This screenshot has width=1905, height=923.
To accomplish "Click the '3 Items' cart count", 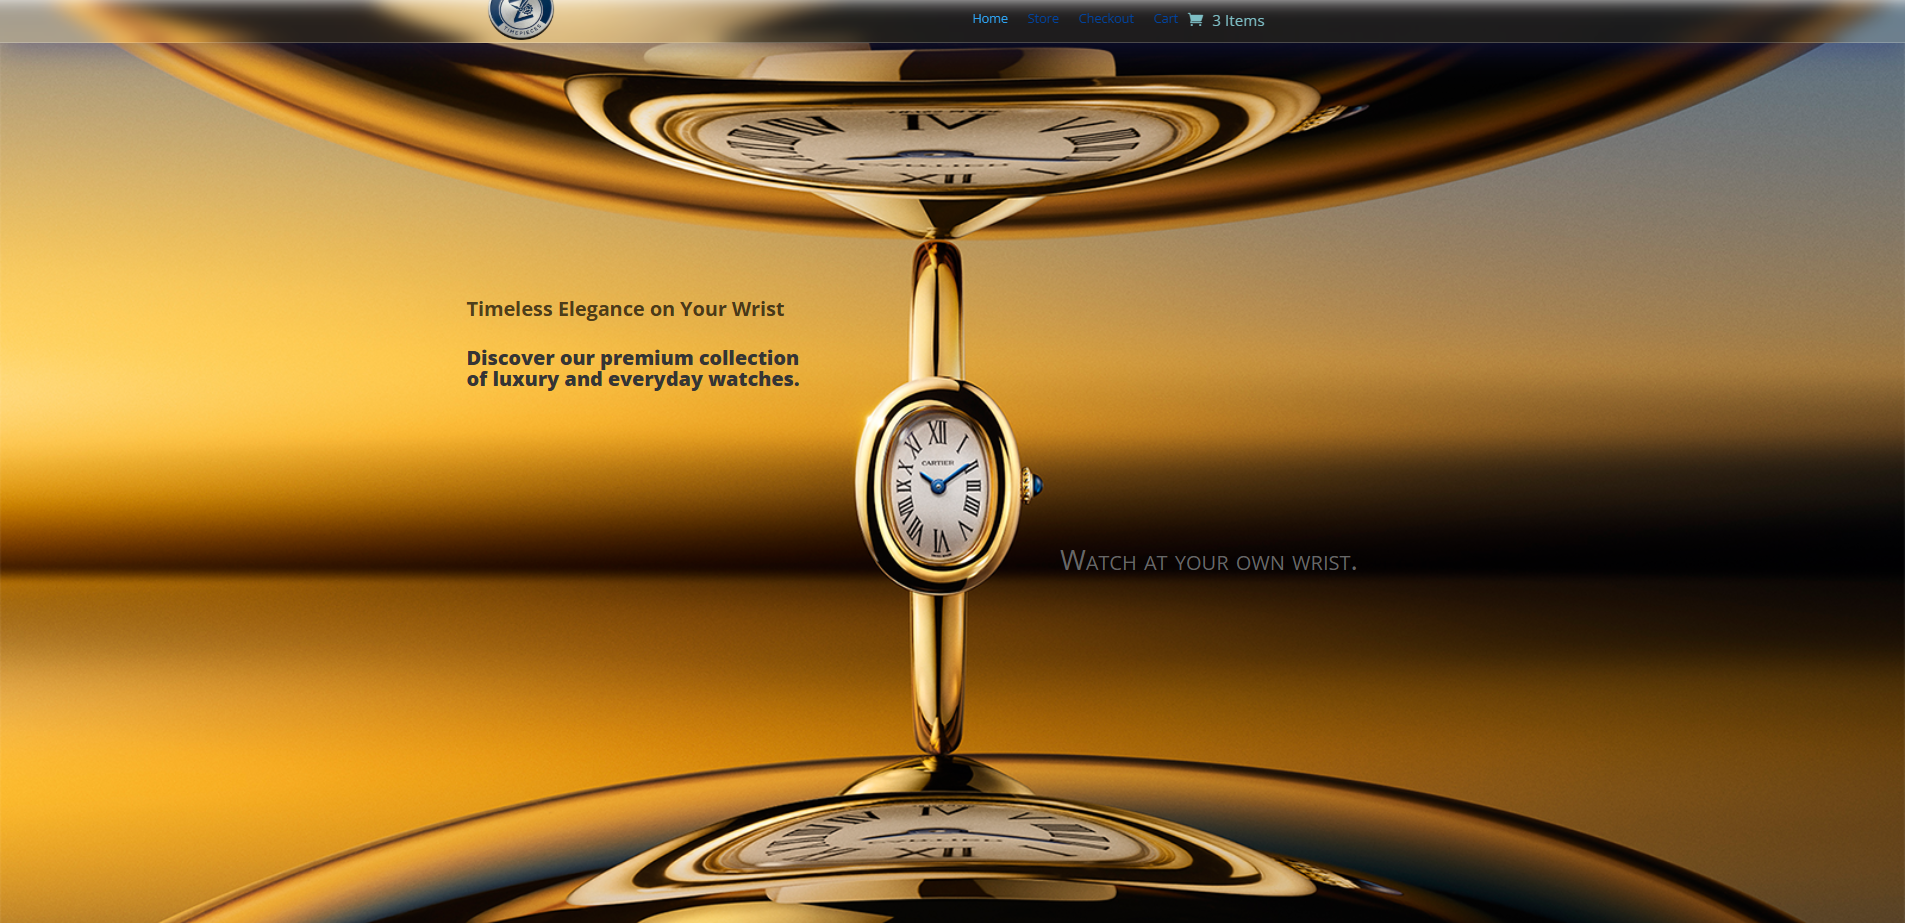I will (1238, 21).
